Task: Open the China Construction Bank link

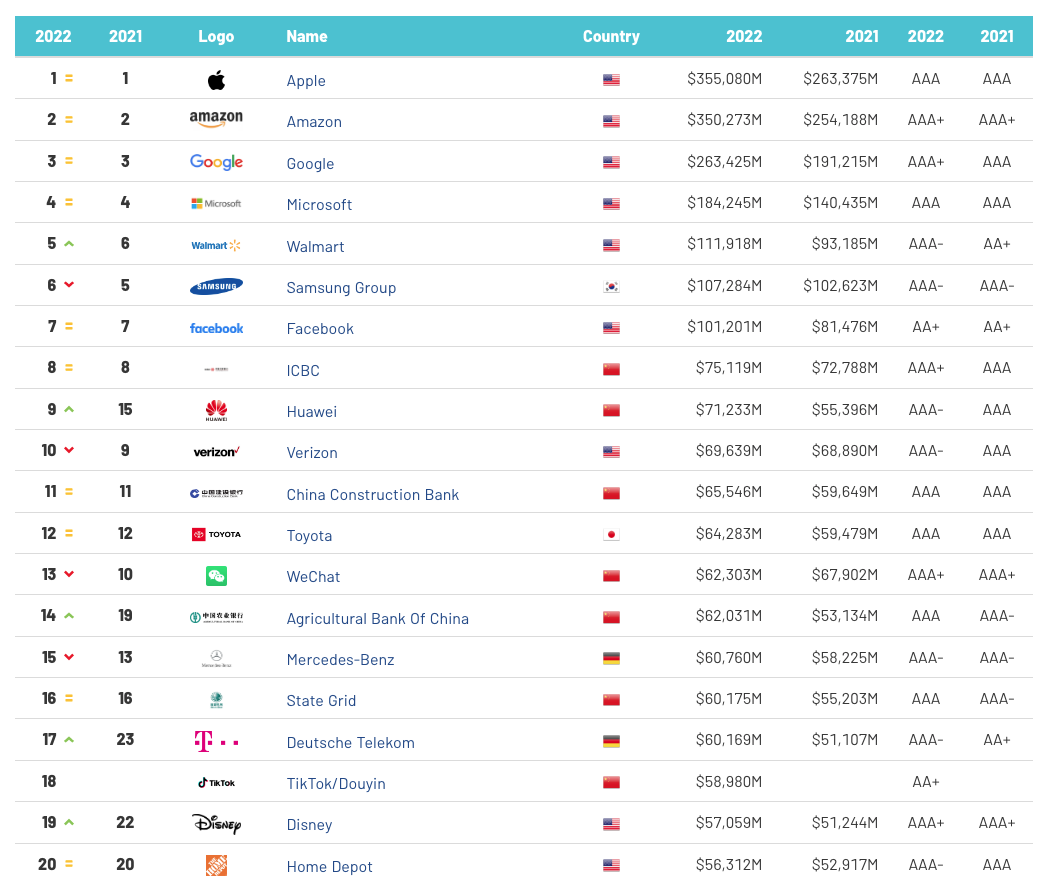Action: (x=372, y=495)
